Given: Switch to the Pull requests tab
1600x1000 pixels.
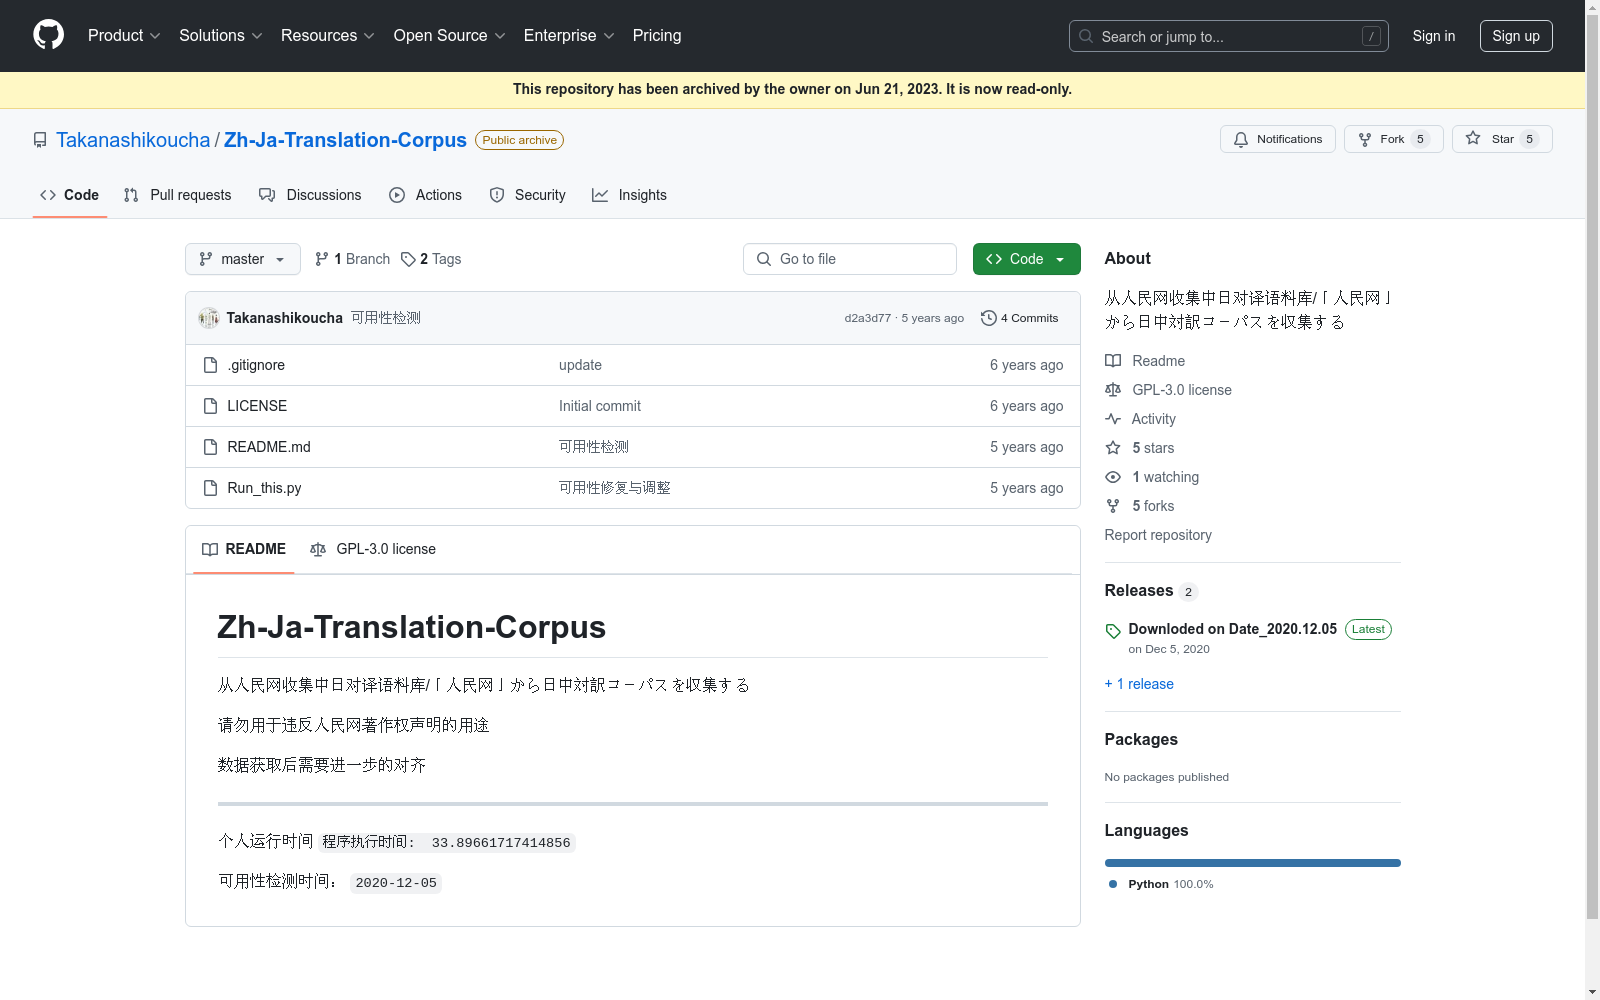Looking at the screenshot, I should 177,195.
